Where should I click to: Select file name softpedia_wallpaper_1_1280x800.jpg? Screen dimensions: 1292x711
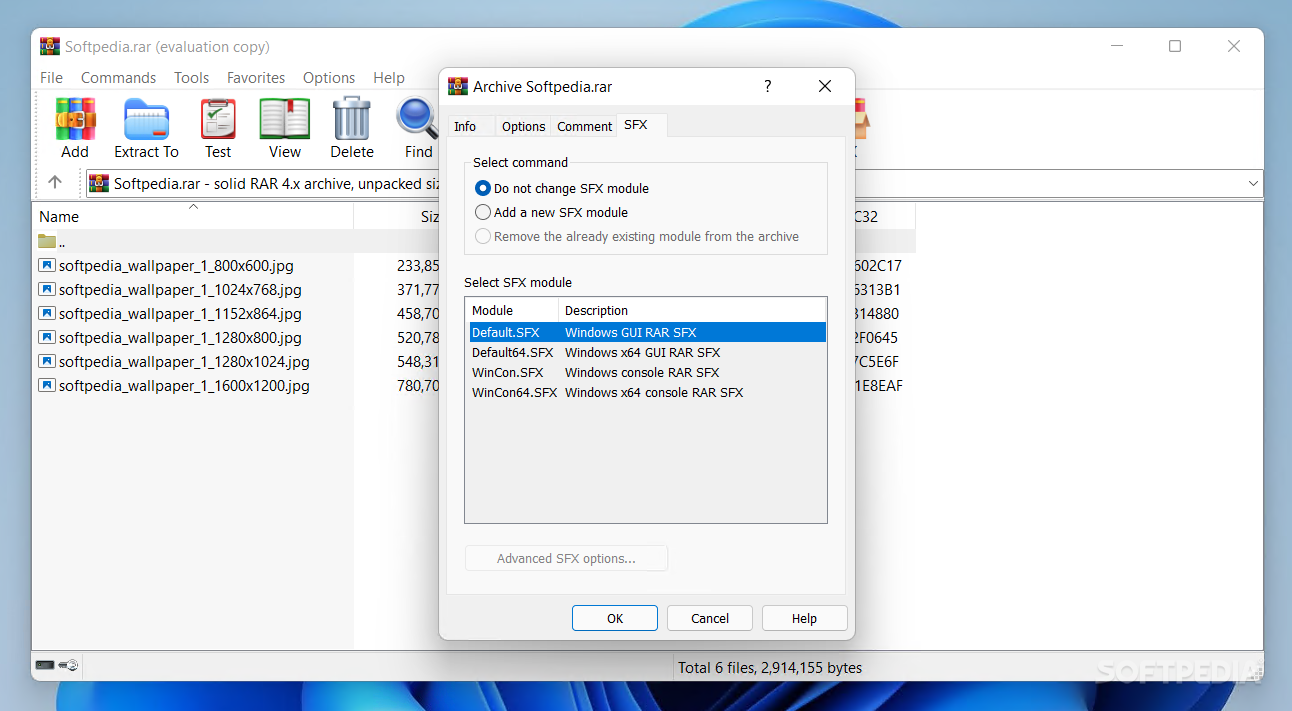[180, 337]
